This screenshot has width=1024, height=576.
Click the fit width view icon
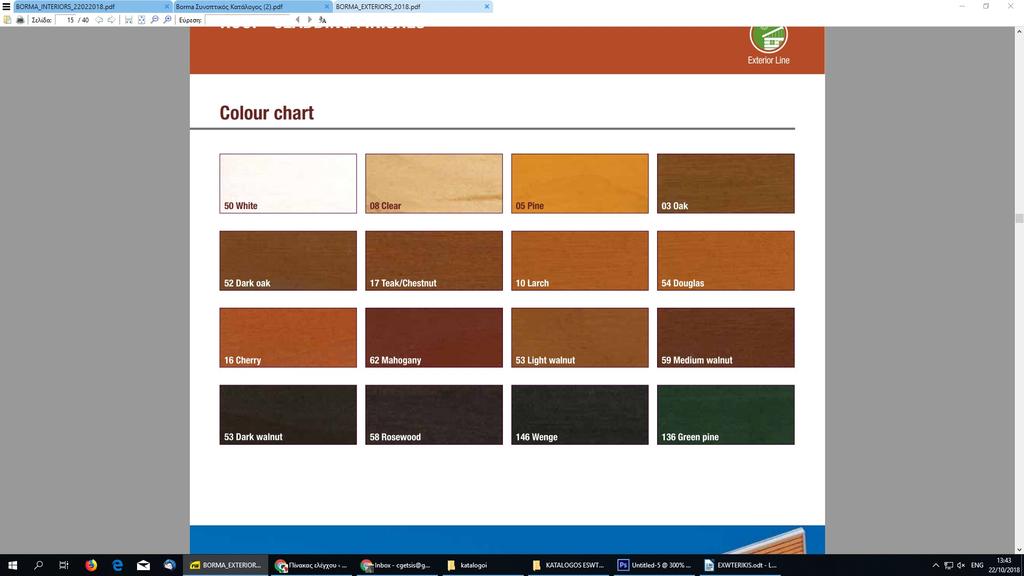(129, 20)
